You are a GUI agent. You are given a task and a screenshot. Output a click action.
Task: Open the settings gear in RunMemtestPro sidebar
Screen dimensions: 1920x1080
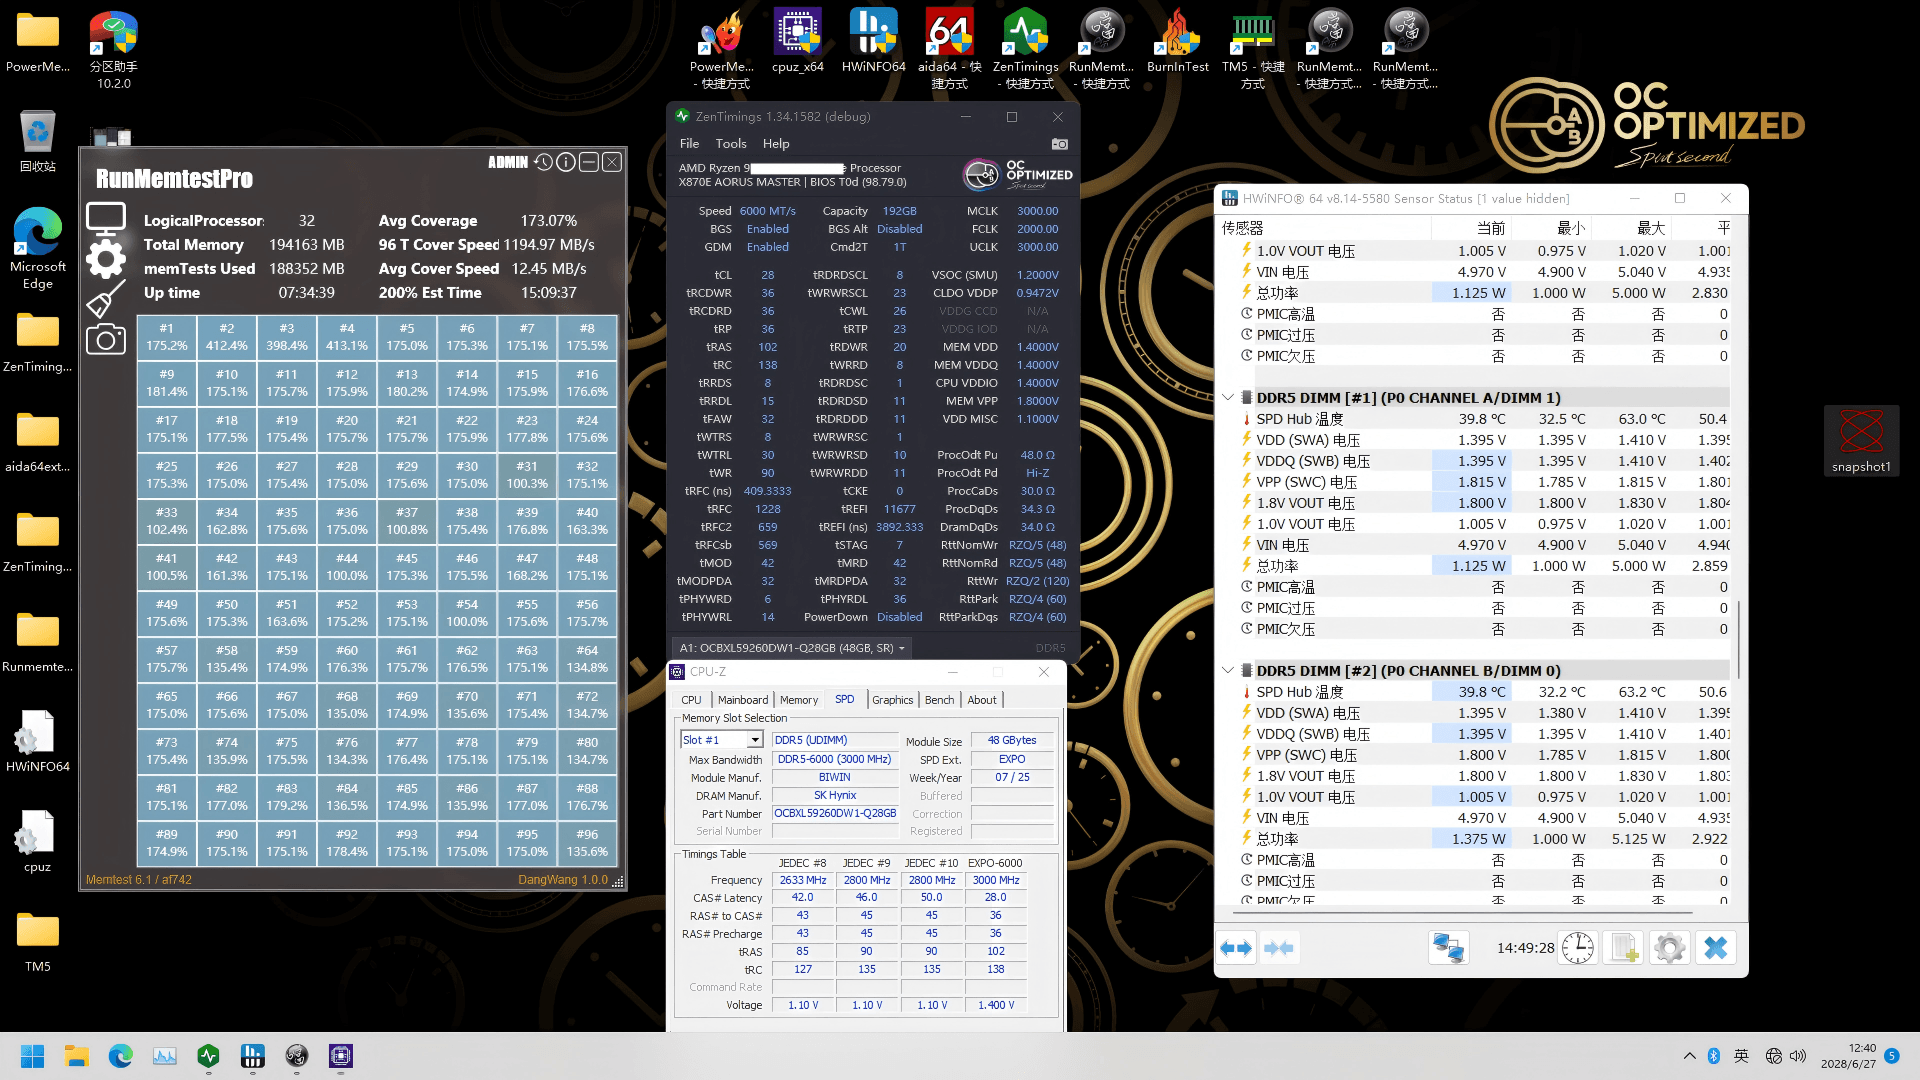tap(106, 258)
